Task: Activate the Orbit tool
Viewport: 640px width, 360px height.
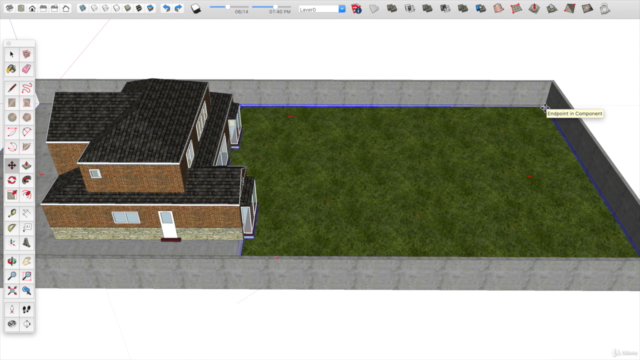Action: point(12,262)
